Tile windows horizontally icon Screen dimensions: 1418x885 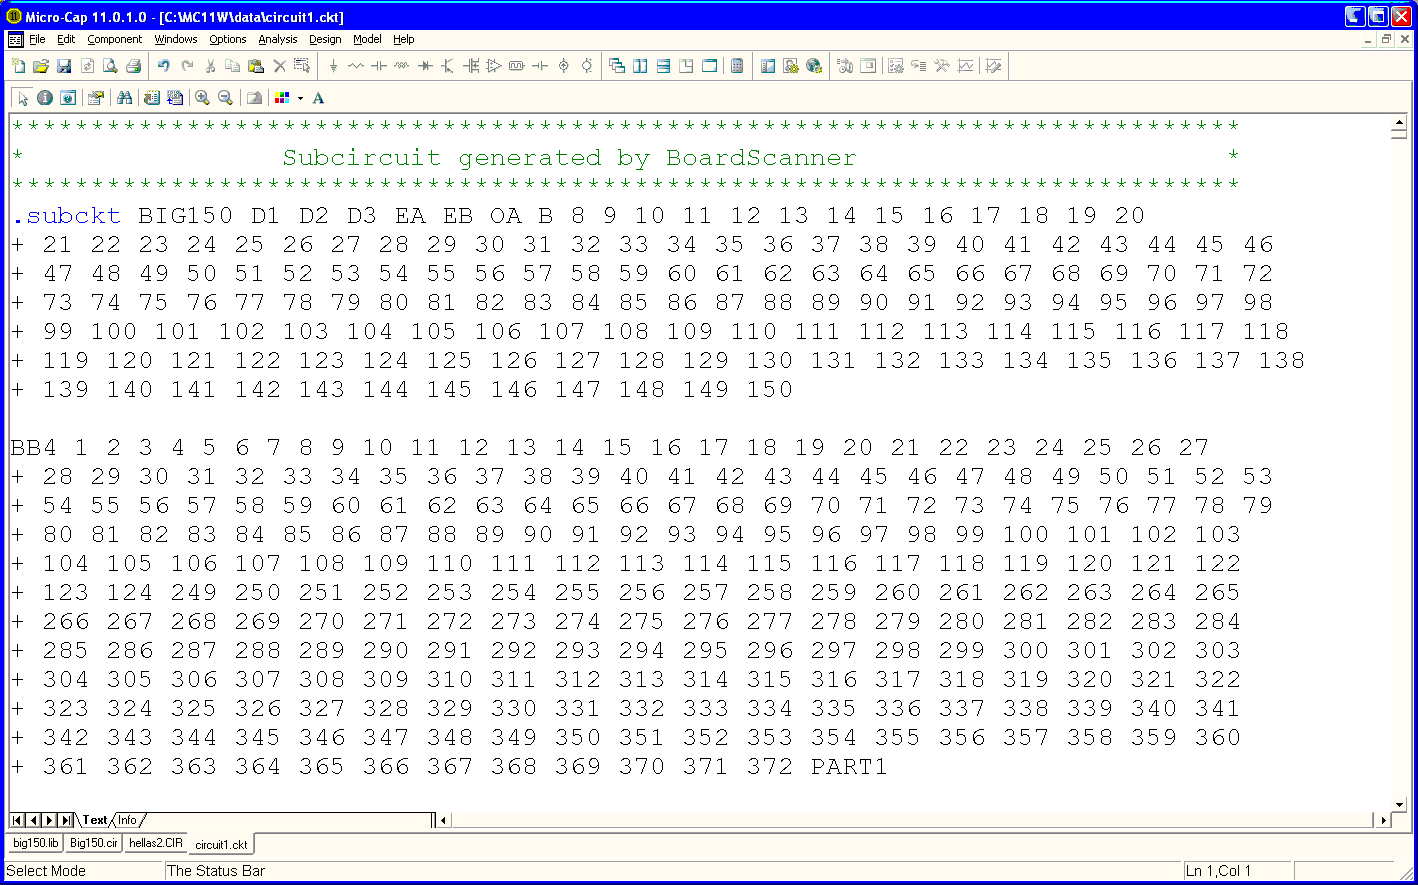tap(663, 66)
